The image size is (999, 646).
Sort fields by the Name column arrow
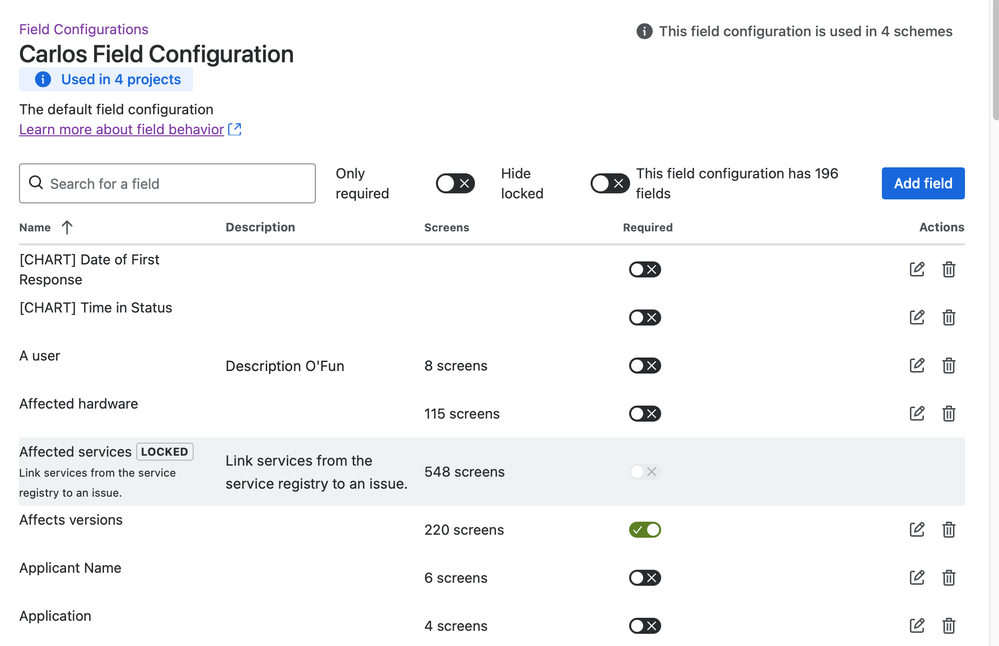point(67,228)
